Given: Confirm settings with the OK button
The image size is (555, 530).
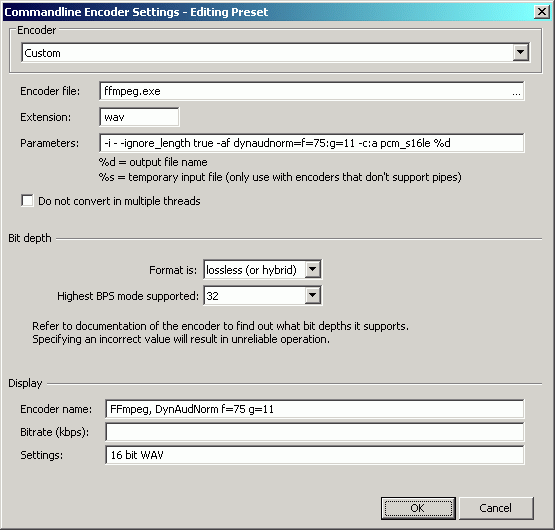Looking at the screenshot, I should click(418, 508).
